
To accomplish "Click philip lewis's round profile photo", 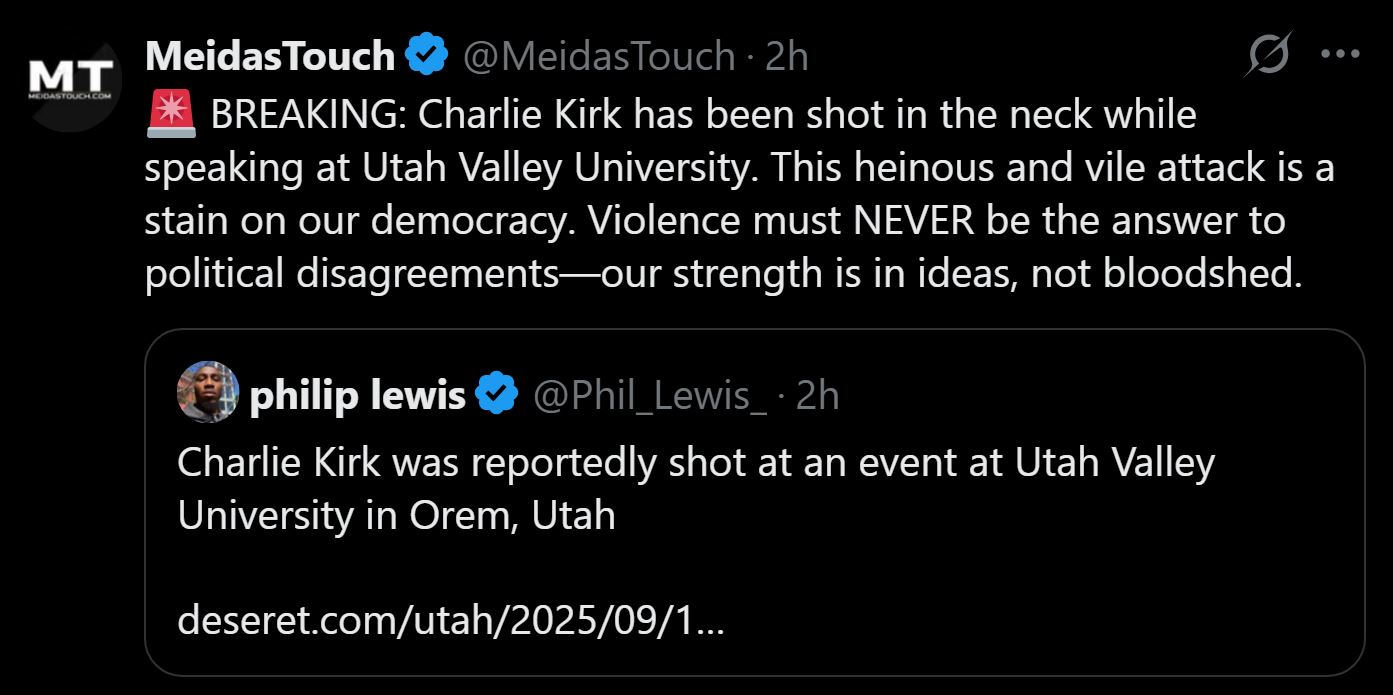I will [x=208, y=392].
